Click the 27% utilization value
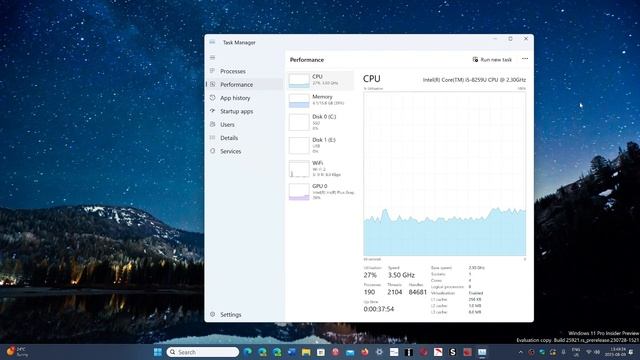Viewport: 640px width, 360px height. point(370,275)
